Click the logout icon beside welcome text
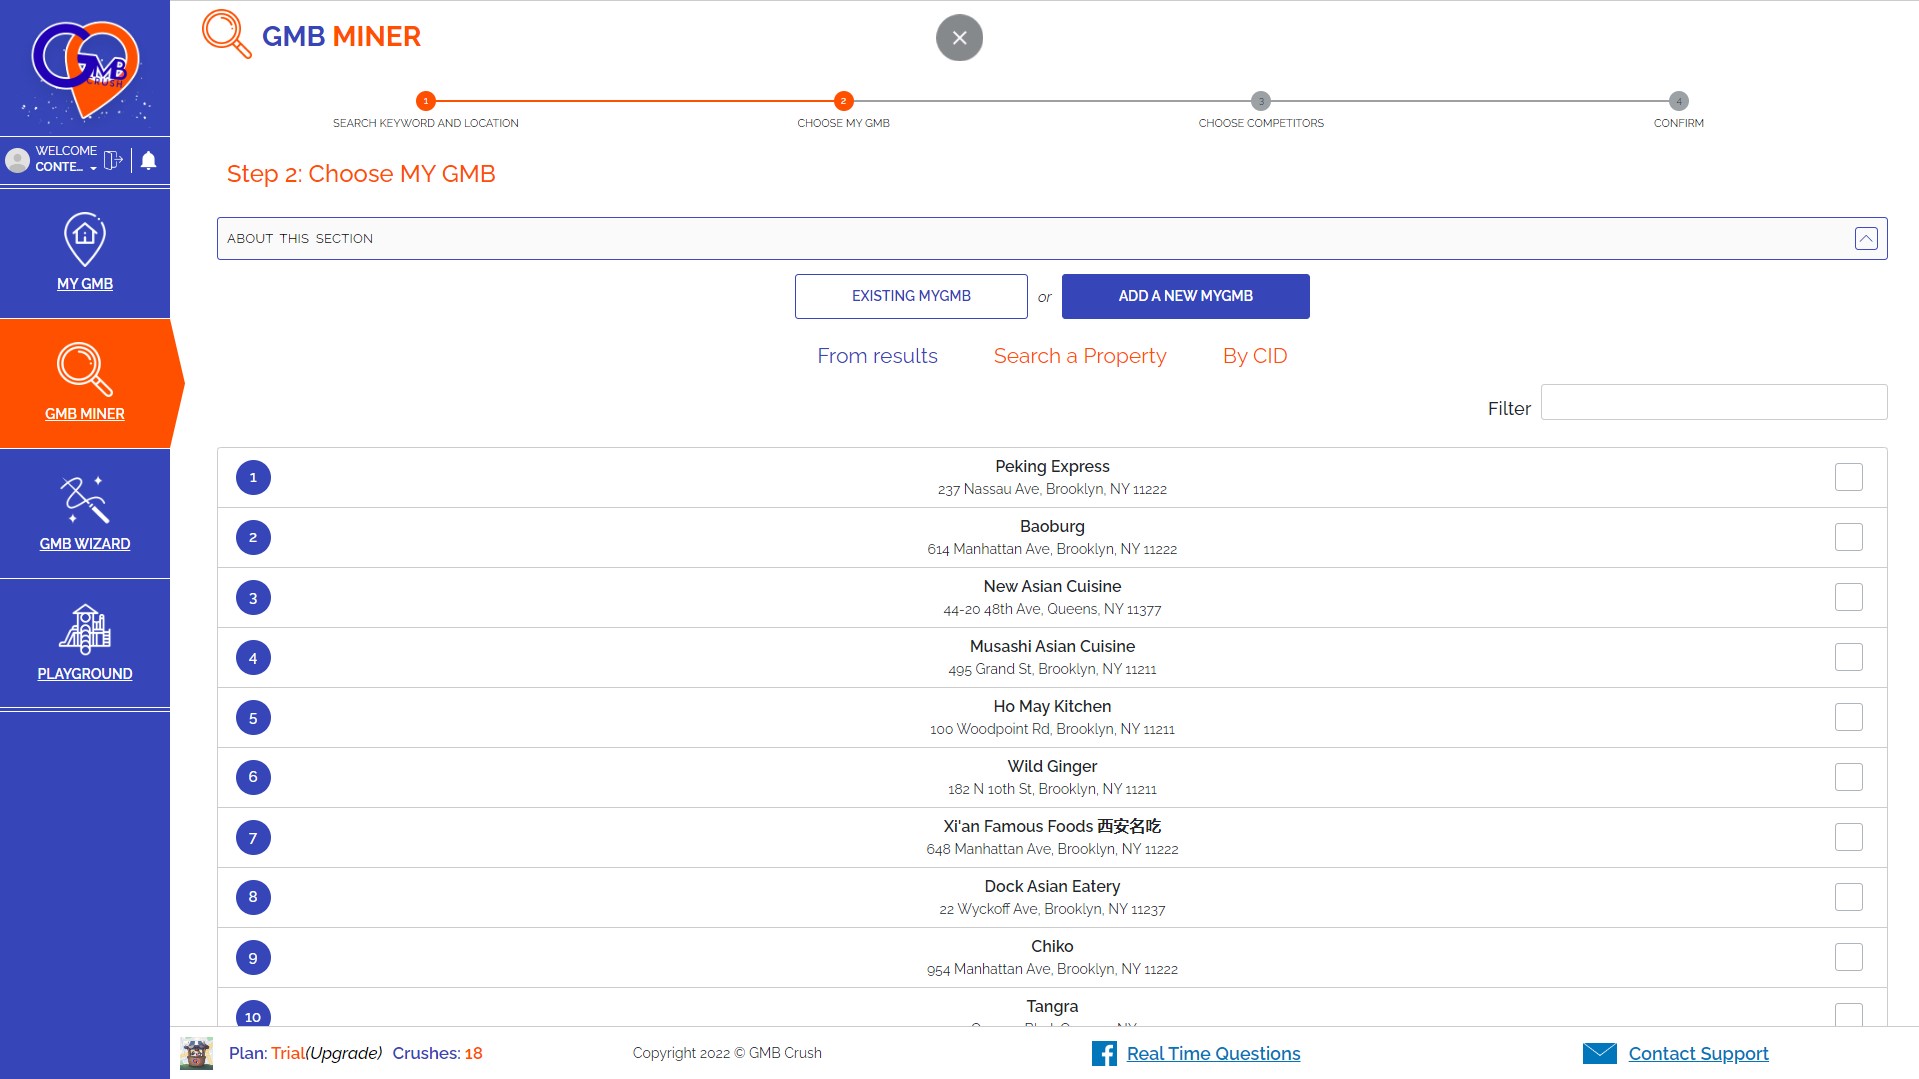Viewport: 1919px width, 1079px height. (x=113, y=160)
